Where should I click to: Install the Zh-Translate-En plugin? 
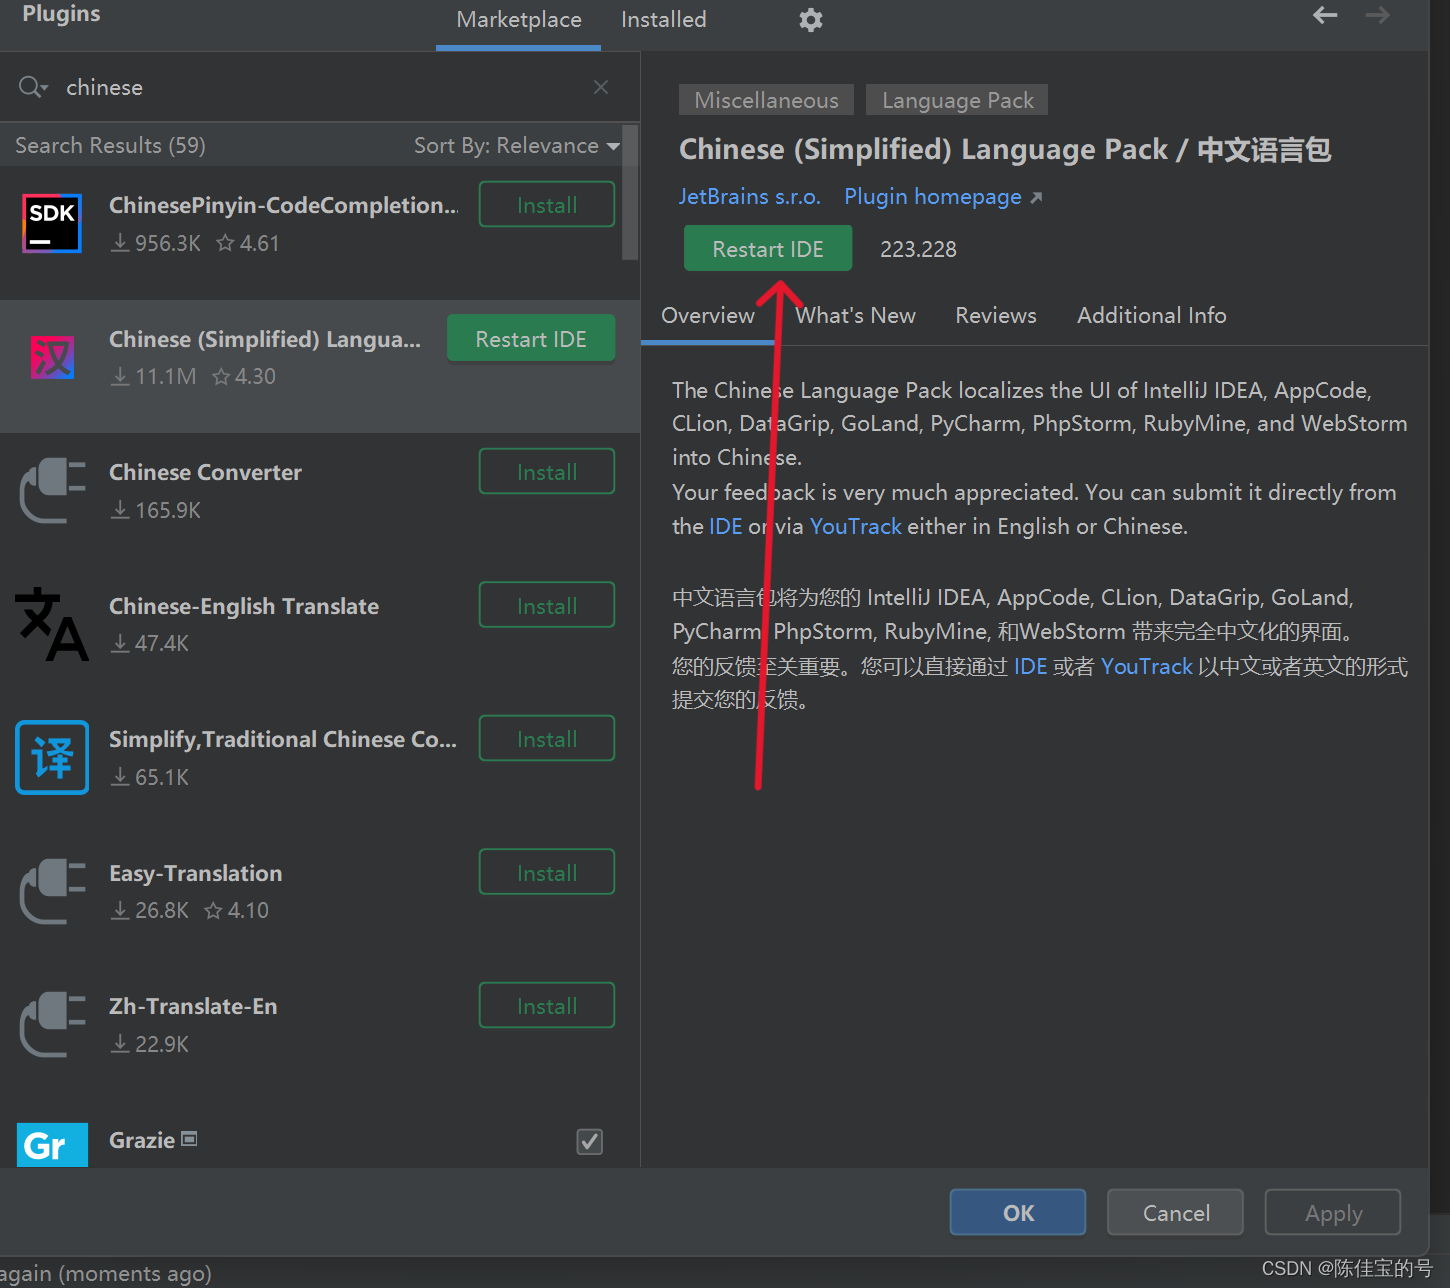click(547, 1006)
